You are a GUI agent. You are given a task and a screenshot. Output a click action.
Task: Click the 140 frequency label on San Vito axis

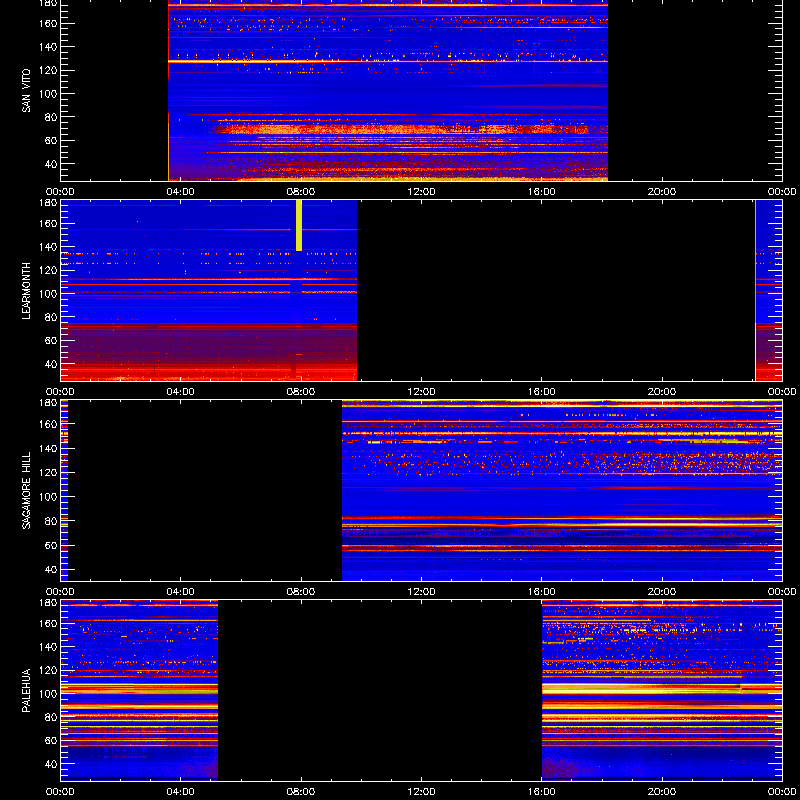click(48, 47)
